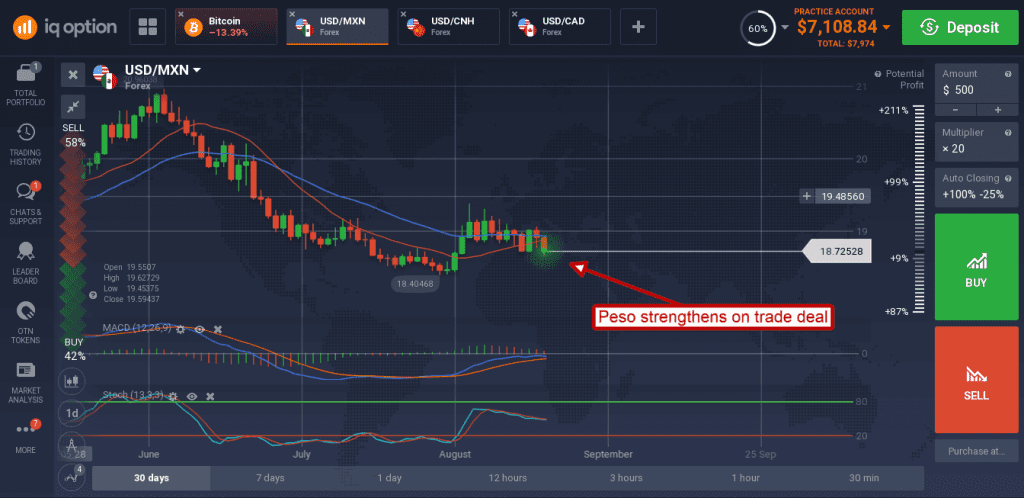The width and height of the screenshot is (1024, 498).
Task: Close the USD/CNH tab
Action: coord(404,14)
